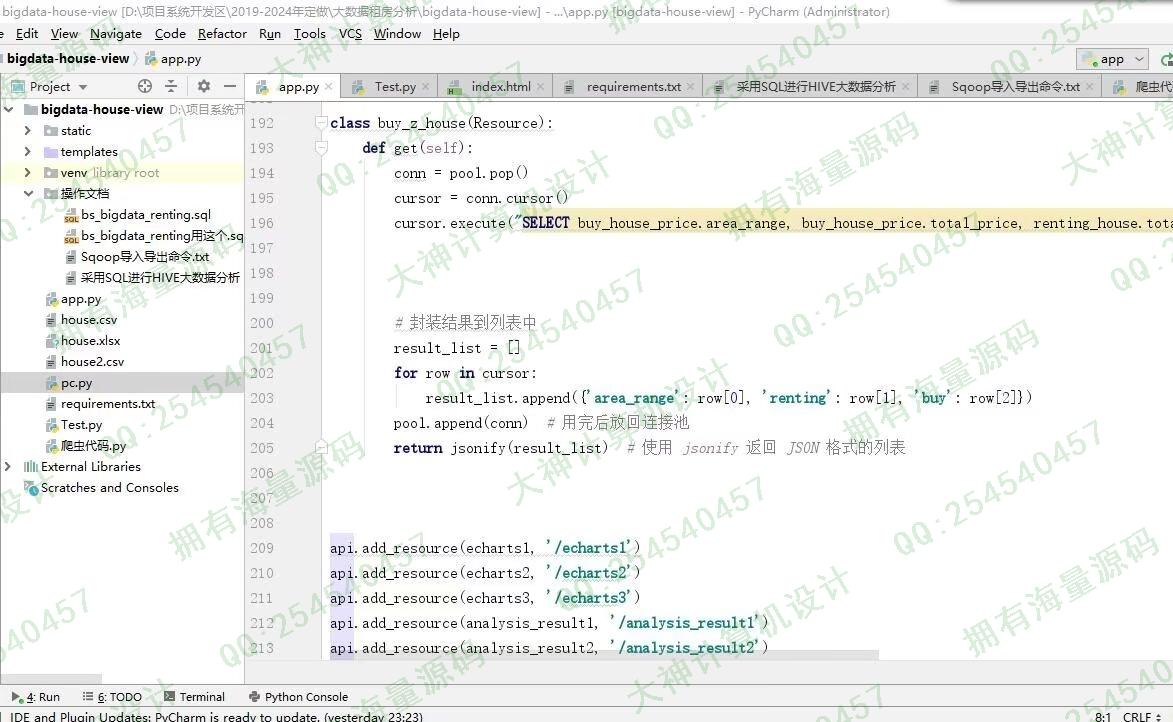Viewport: 1173px width, 722px height.
Task: Close the 采用SQL进行HIVE大数据分析 tab
Action: point(905,87)
